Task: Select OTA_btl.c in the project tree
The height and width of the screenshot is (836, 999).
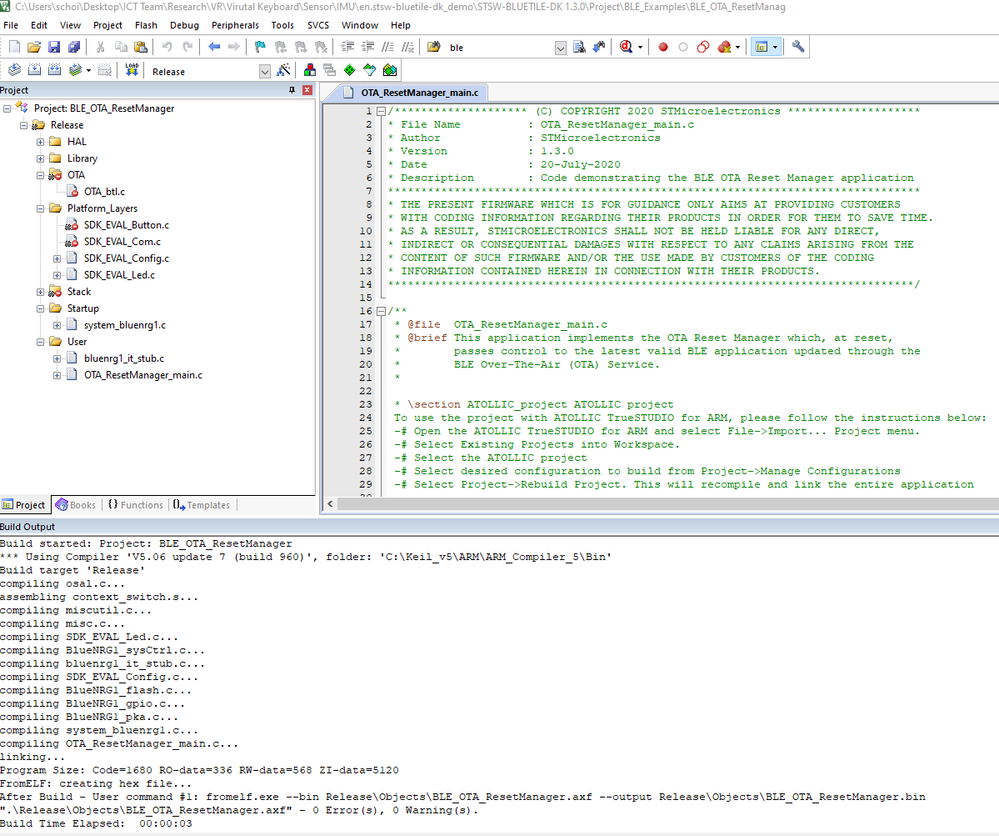Action: [x=104, y=191]
